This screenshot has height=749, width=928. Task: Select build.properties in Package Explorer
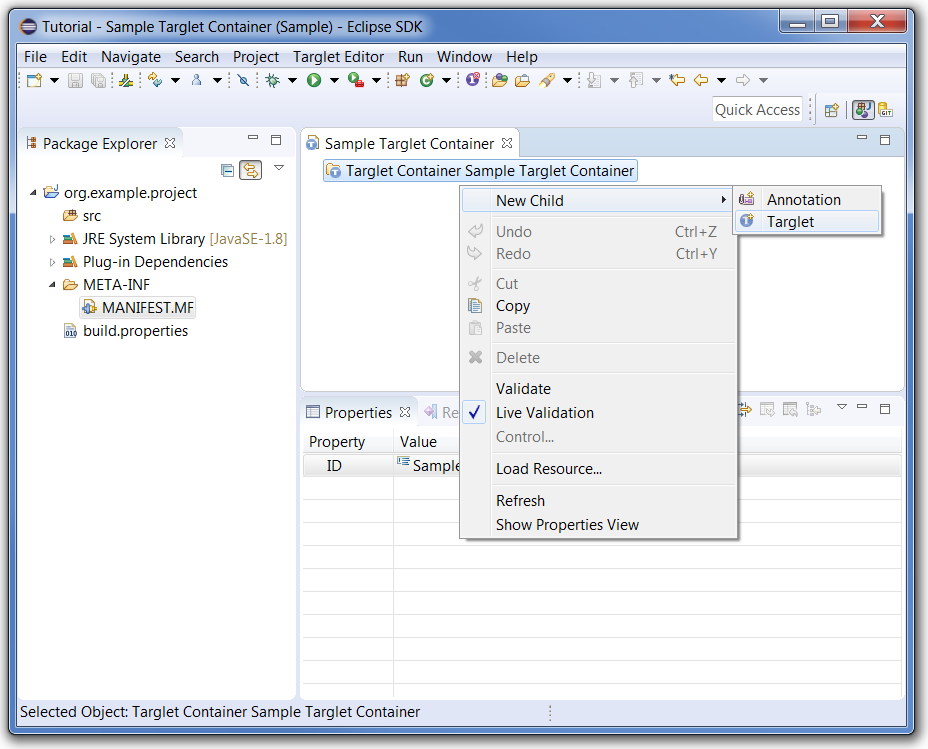(x=126, y=331)
